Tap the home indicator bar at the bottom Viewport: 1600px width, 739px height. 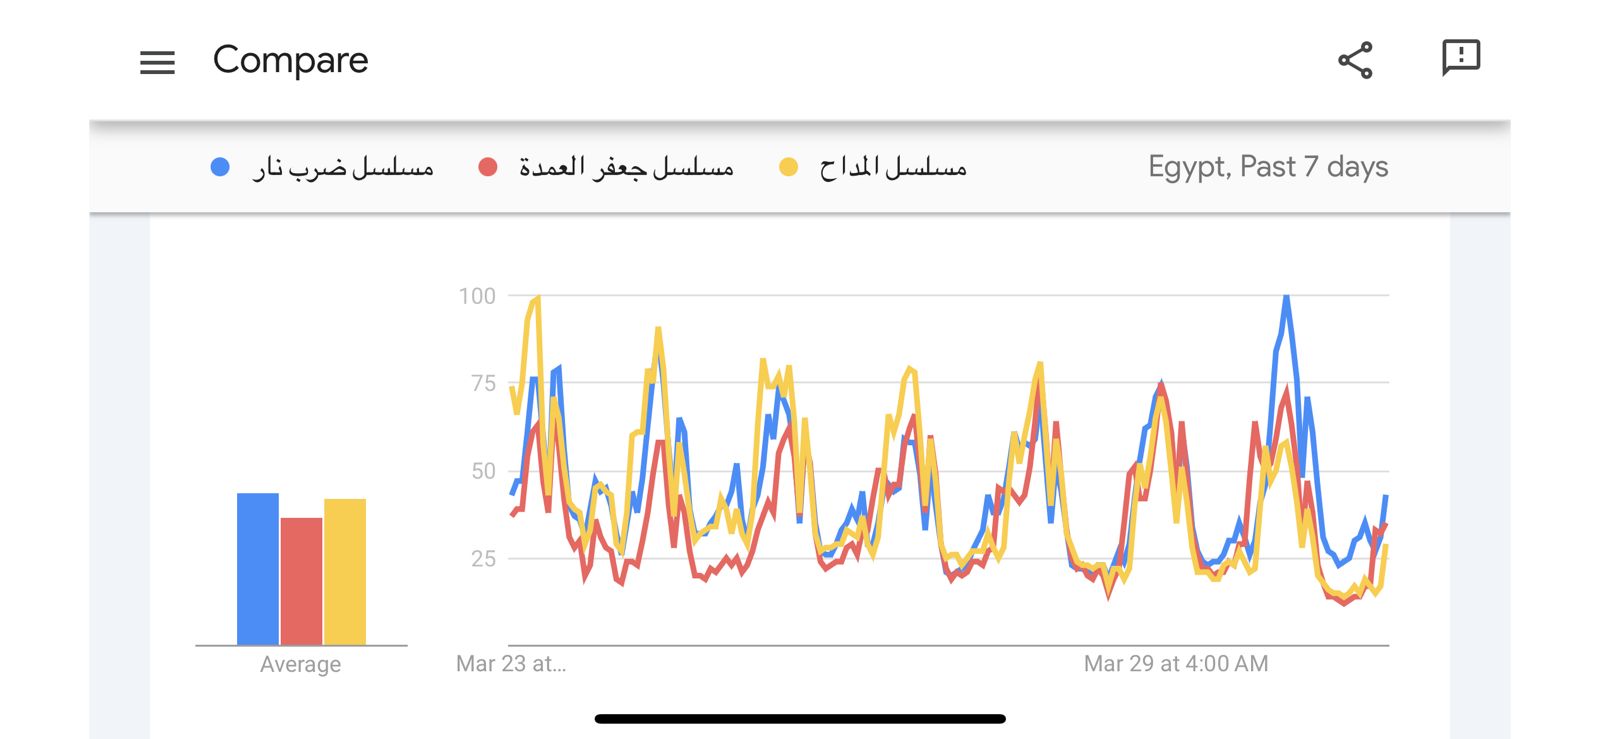click(800, 718)
